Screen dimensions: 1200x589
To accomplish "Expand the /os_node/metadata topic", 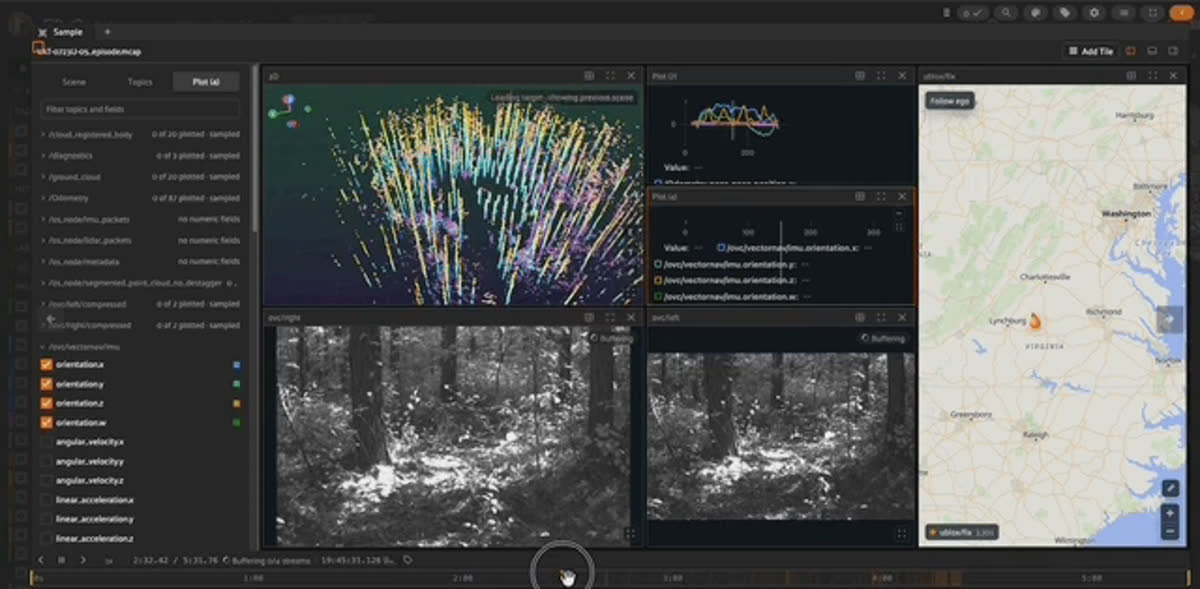I will click(x=43, y=261).
